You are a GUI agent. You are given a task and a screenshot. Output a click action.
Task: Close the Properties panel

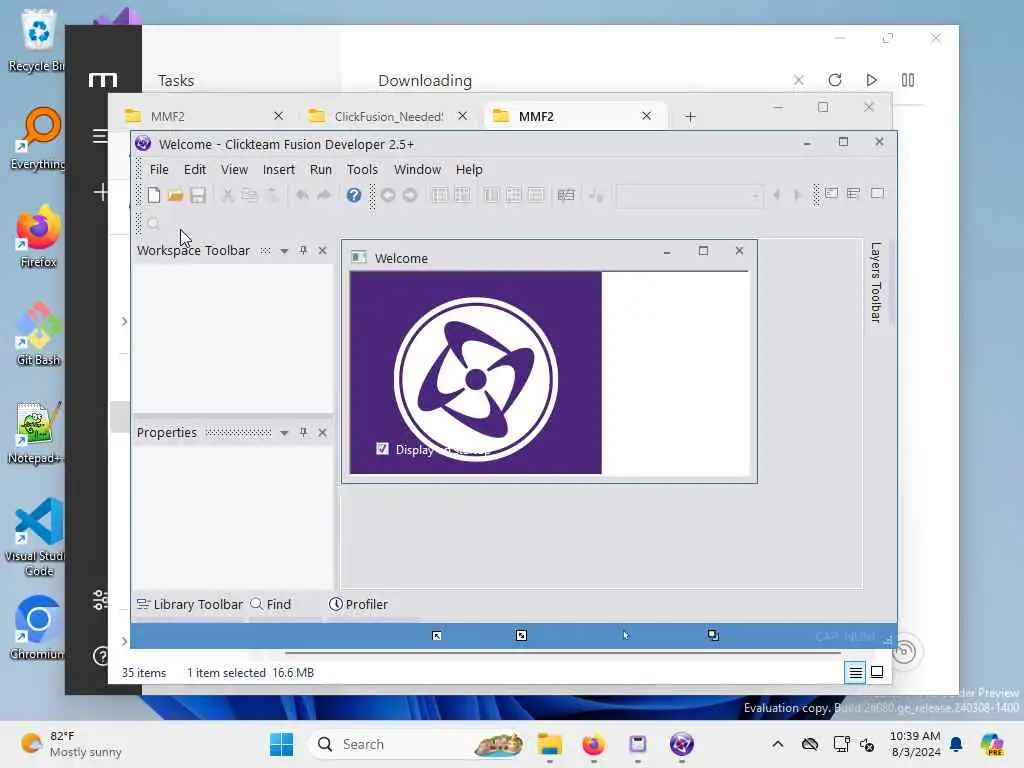tap(323, 432)
